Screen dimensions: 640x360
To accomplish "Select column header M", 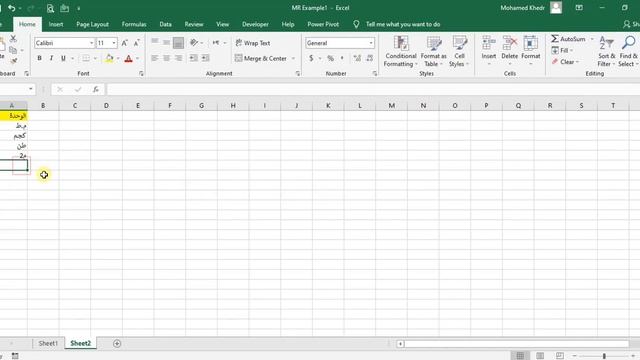I will [391, 105].
